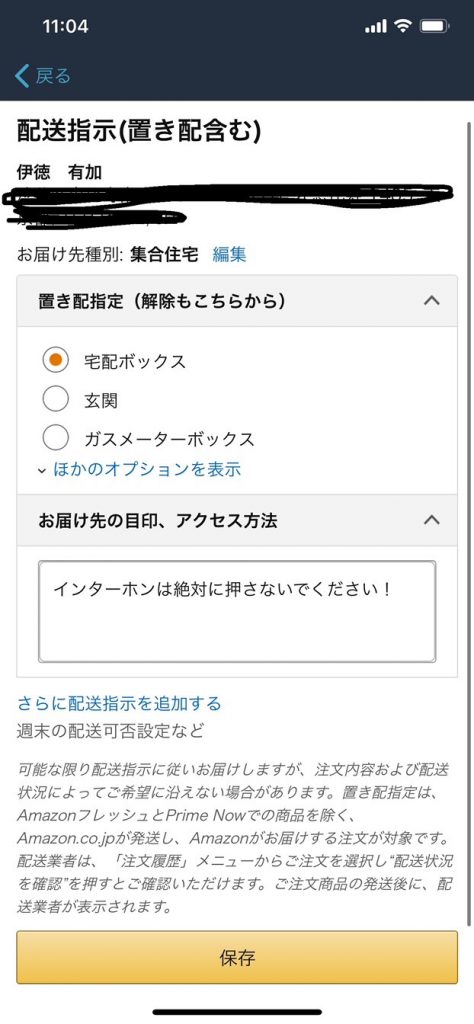Tap the 11:04 clock in status bar
The image size is (474, 1024).
pos(65,27)
